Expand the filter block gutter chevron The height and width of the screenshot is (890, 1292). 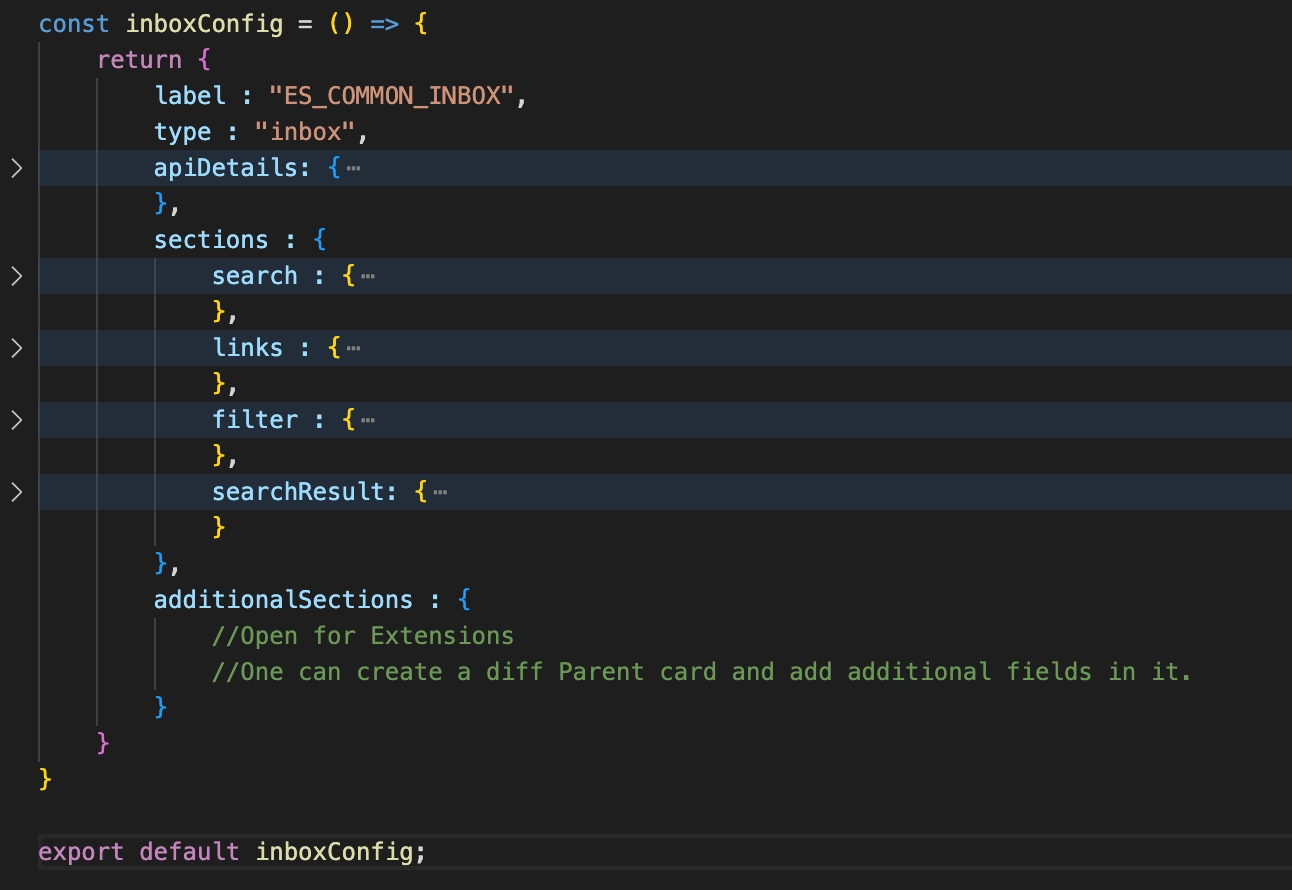click(16, 420)
